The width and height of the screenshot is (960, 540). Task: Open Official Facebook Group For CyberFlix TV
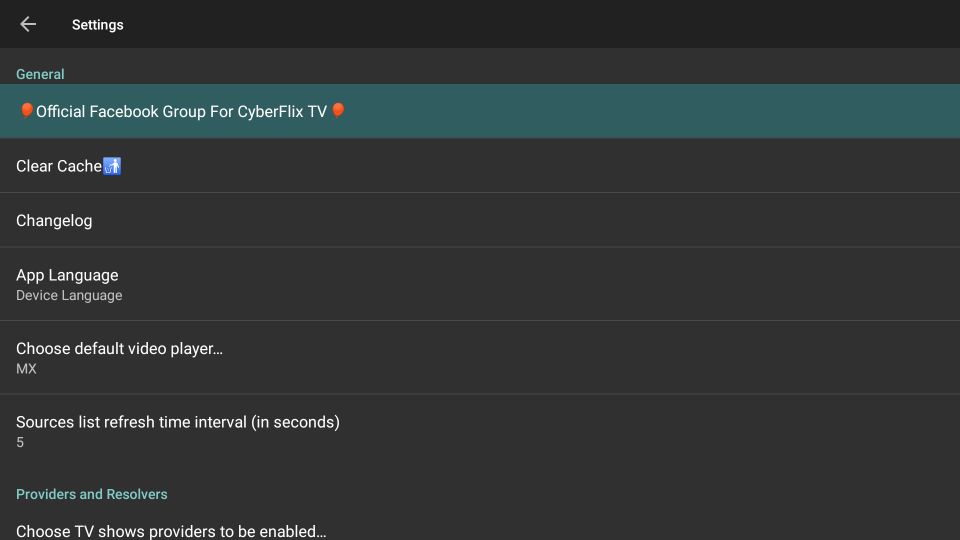[x=480, y=111]
